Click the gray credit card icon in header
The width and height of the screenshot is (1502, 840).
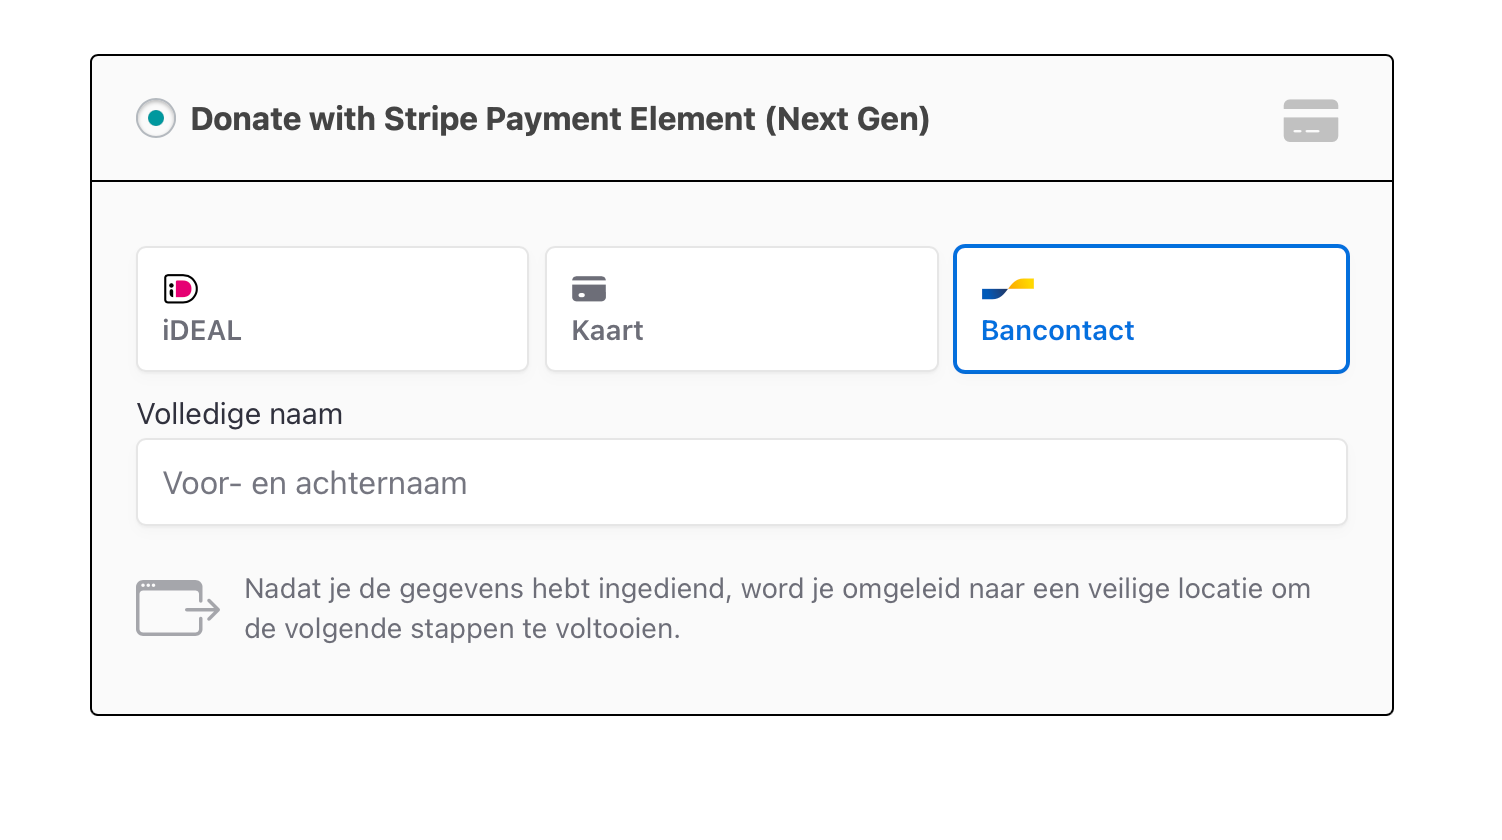click(1310, 120)
